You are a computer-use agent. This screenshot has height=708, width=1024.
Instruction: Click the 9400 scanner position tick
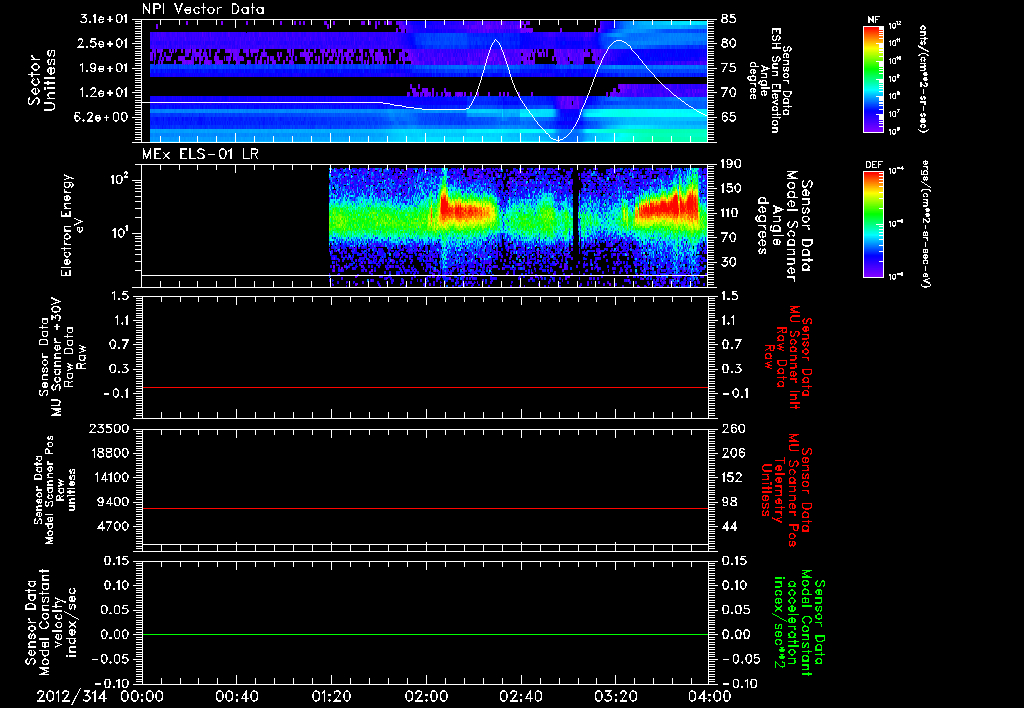[x=113, y=502]
